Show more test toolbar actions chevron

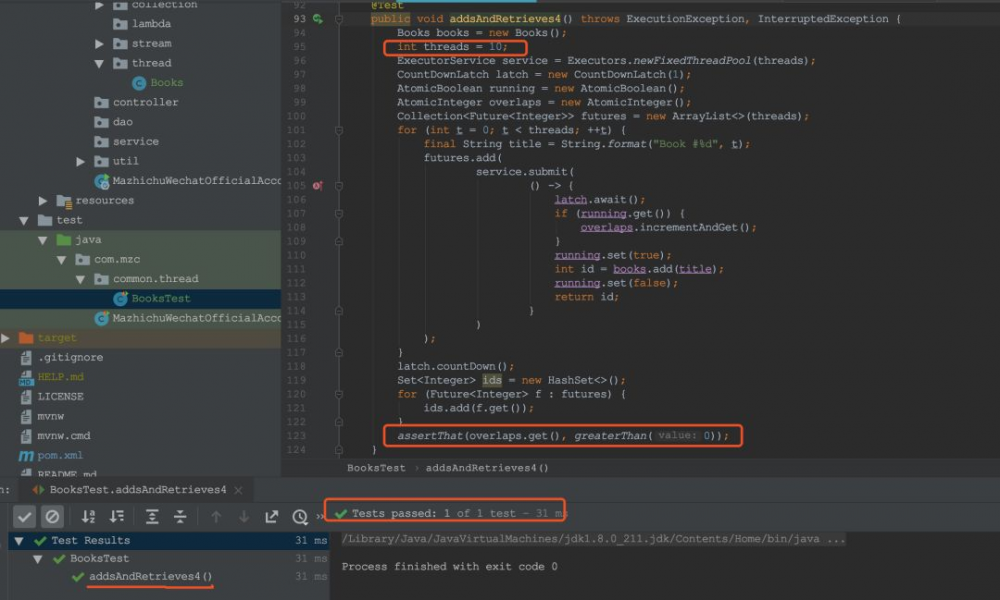click(x=320, y=516)
